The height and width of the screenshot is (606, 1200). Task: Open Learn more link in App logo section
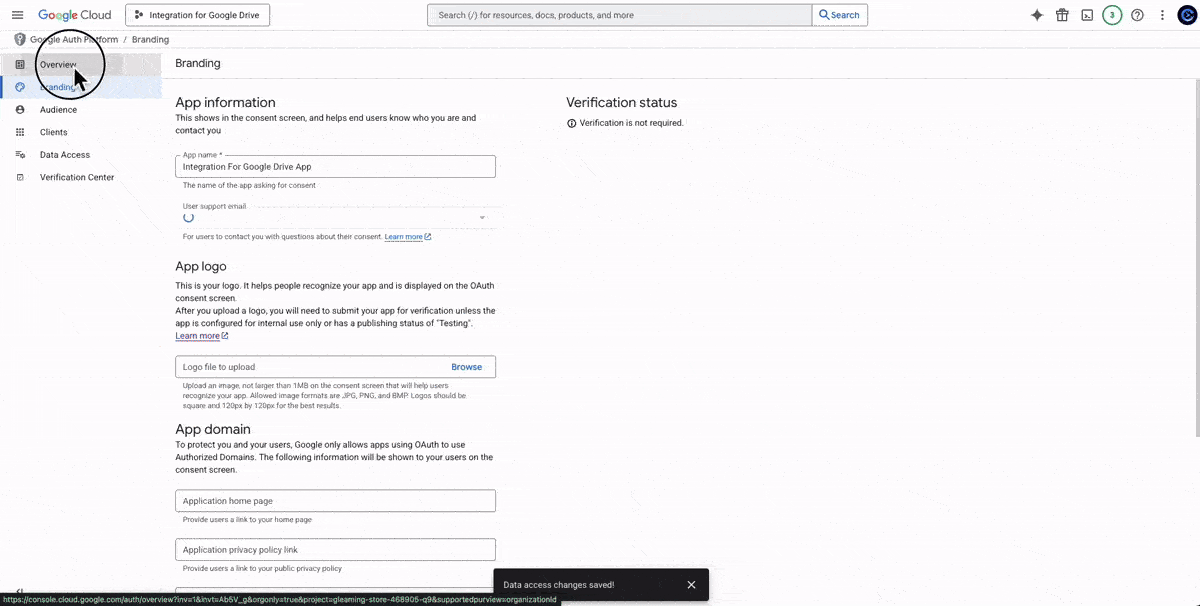202,336
